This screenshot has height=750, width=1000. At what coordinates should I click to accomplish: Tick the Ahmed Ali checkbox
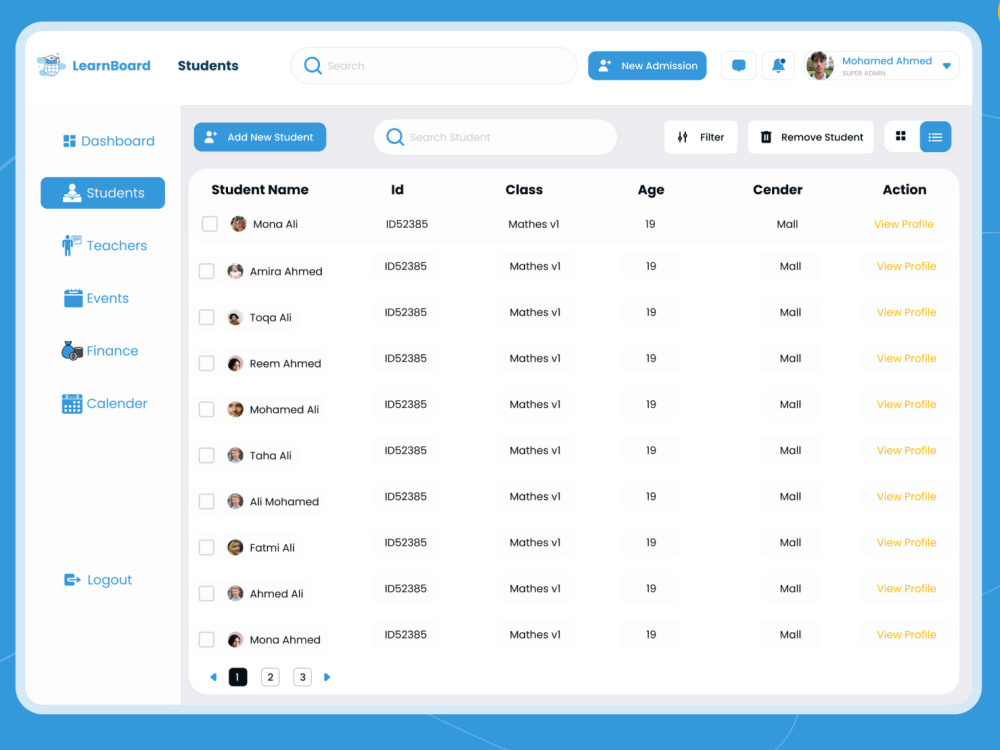tap(207, 593)
